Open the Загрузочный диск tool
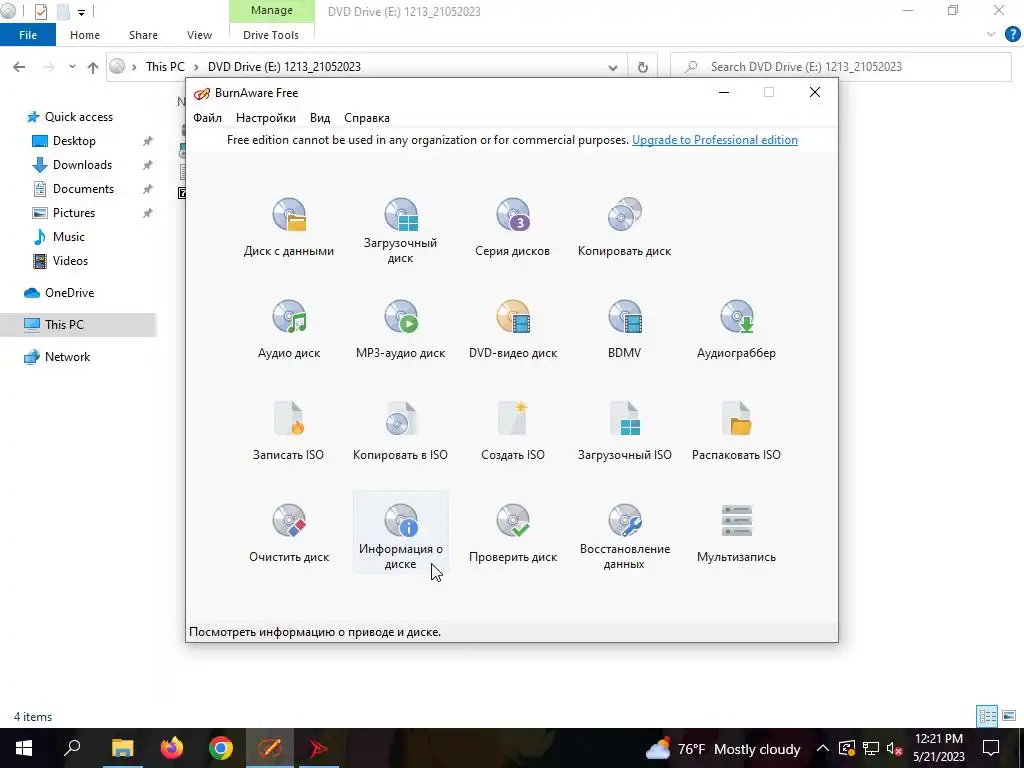The width and height of the screenshot is (1024, 768). (x=400, y=231)
